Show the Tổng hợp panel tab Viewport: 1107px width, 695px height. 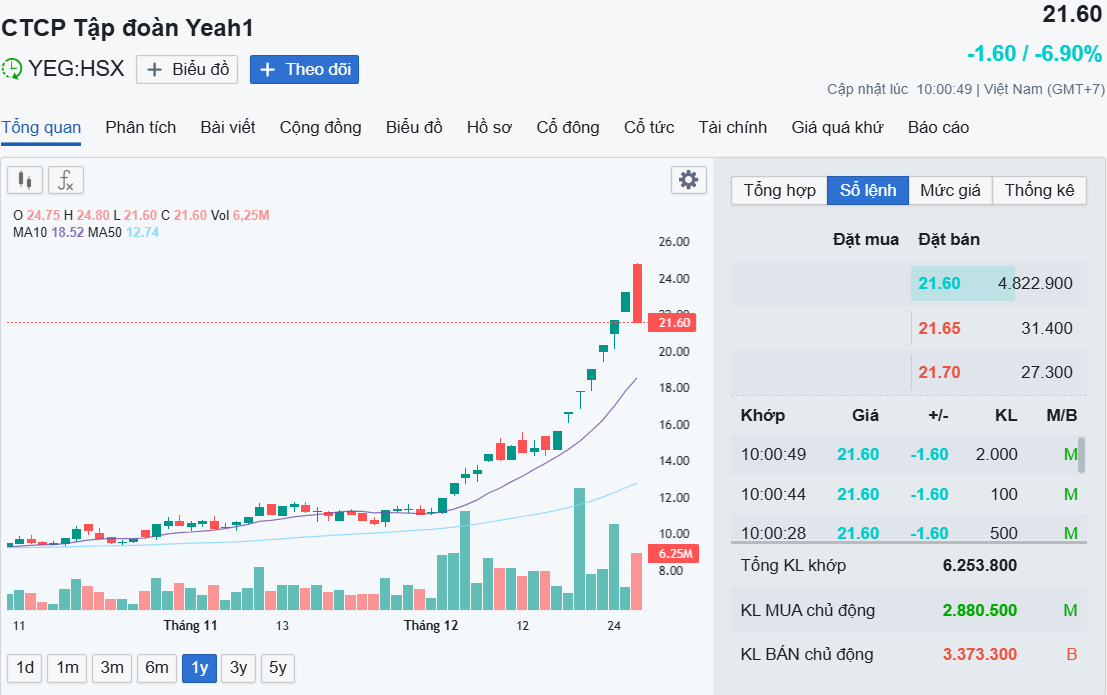(779, 190)
